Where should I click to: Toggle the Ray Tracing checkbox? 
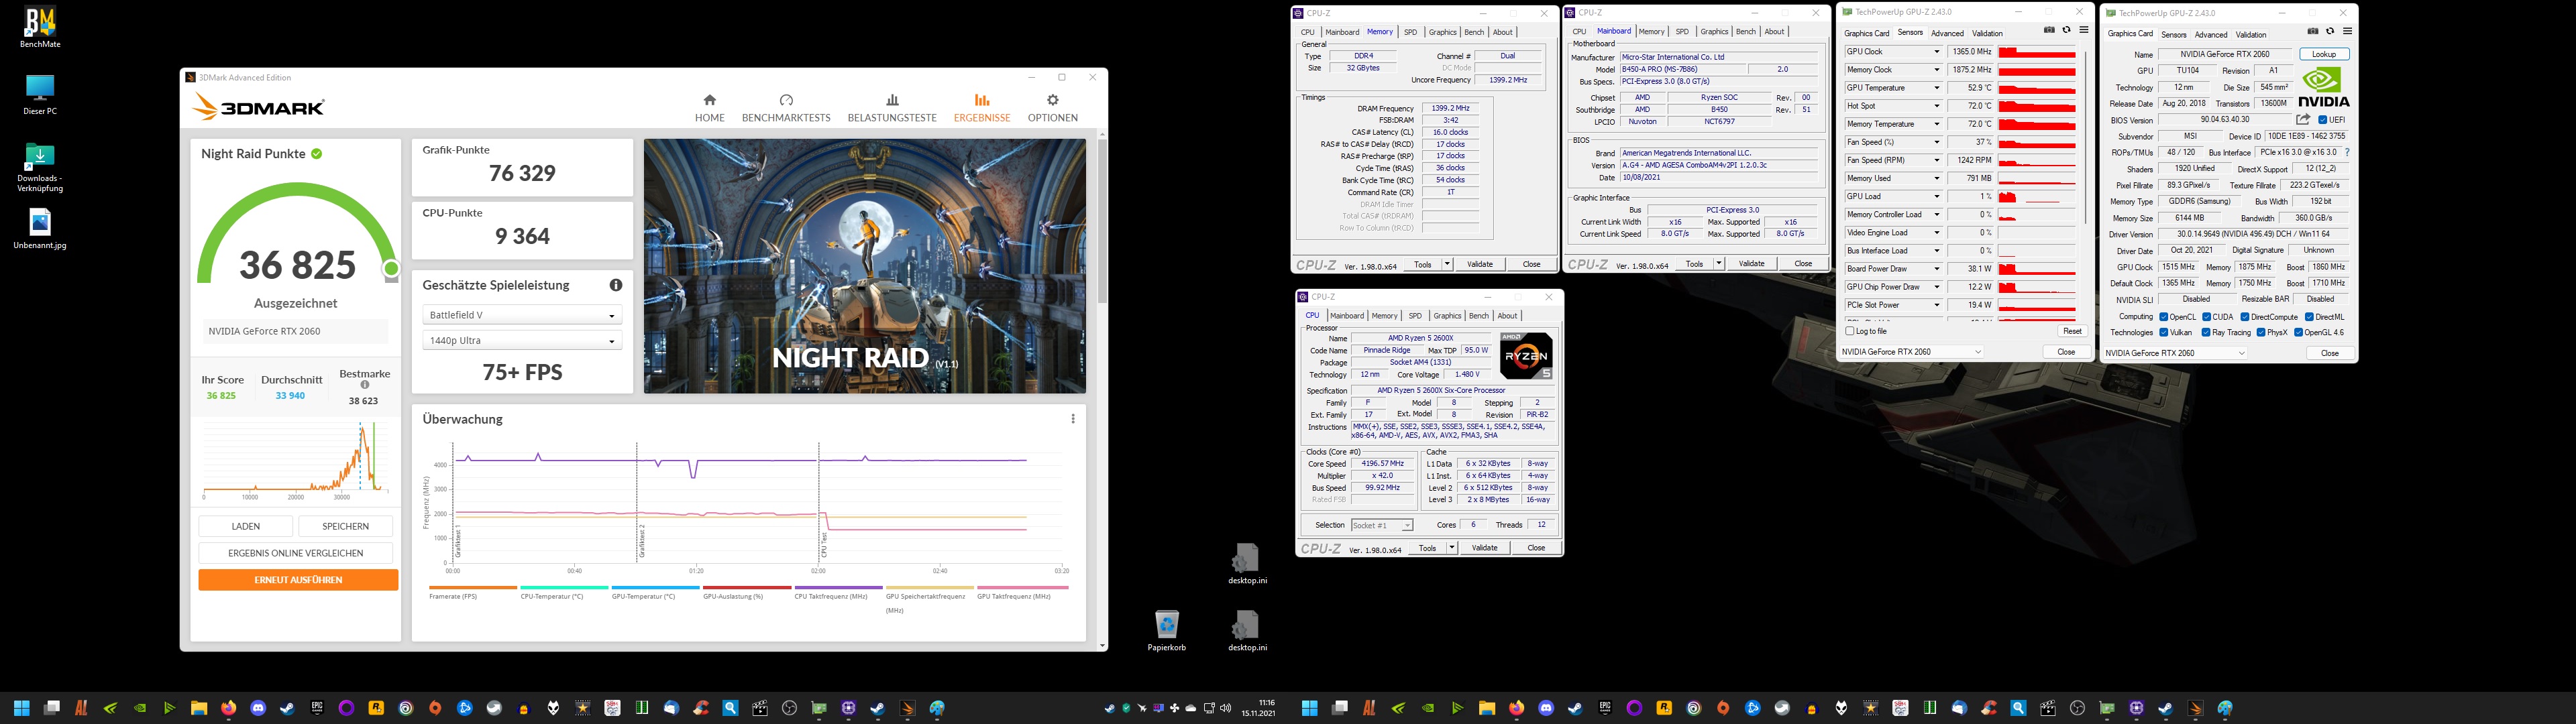click(x=2205, y=333)
